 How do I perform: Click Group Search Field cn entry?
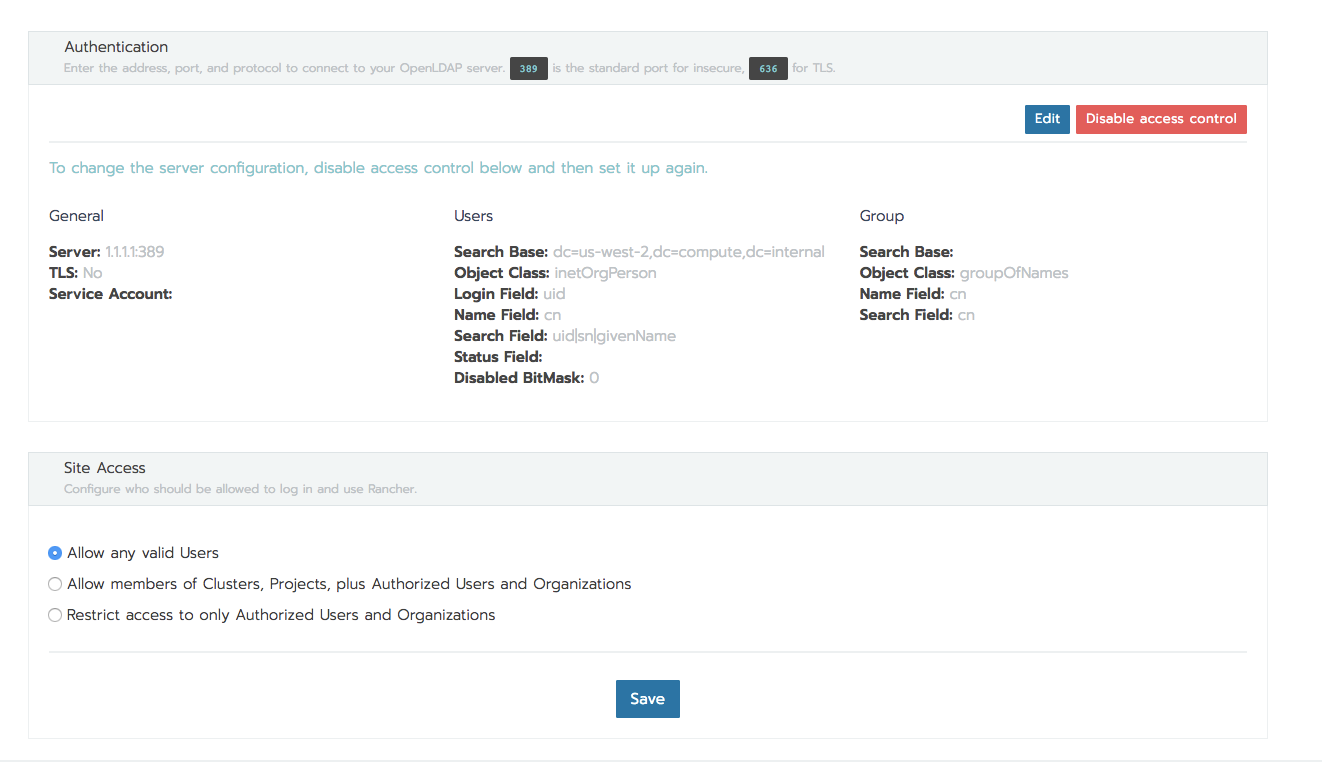(917, 315)
